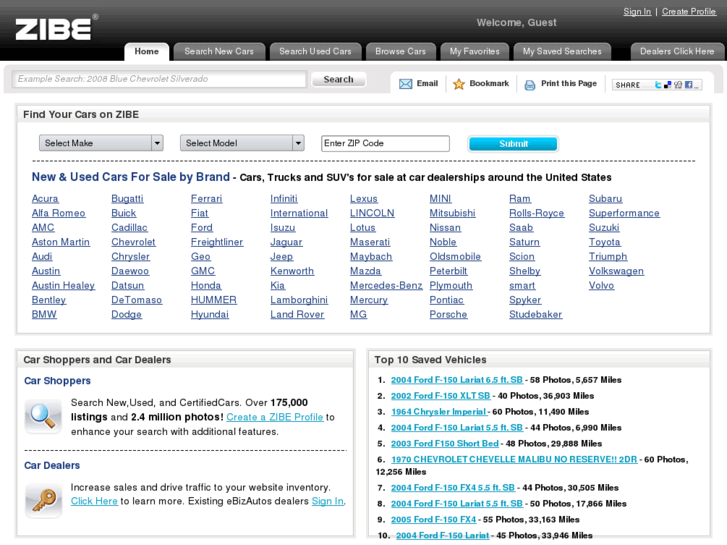Click the Bookmark text link
This screenshot has width=727, height=545.
[489, 83]
